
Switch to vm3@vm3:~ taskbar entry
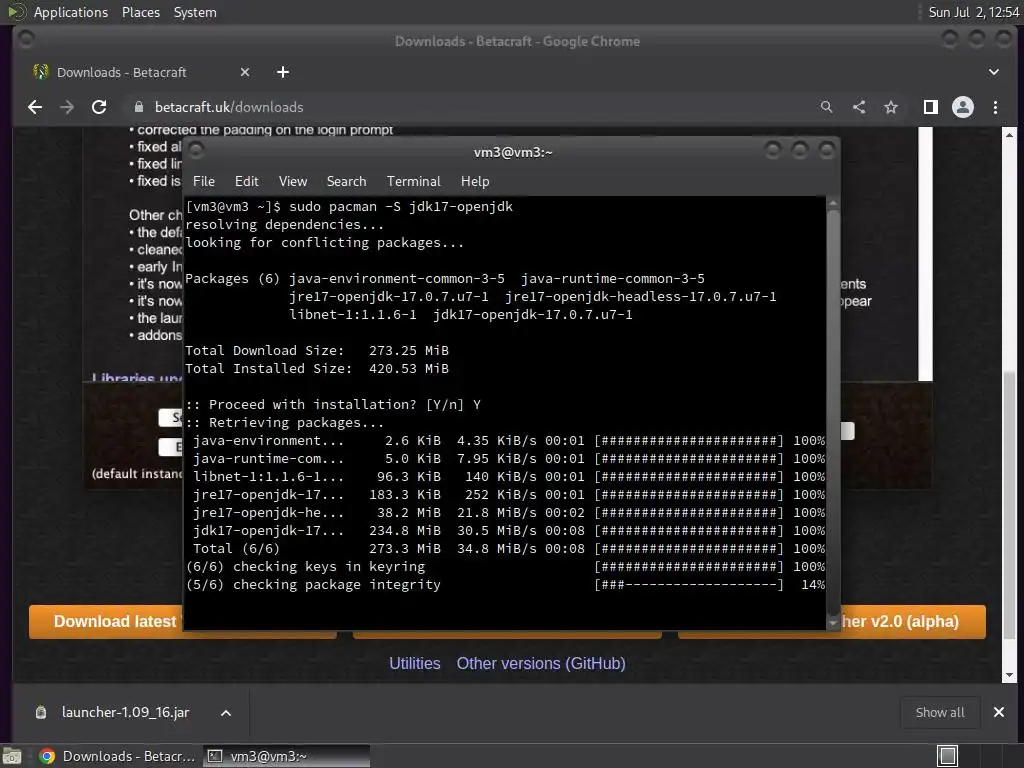[287, 756]
